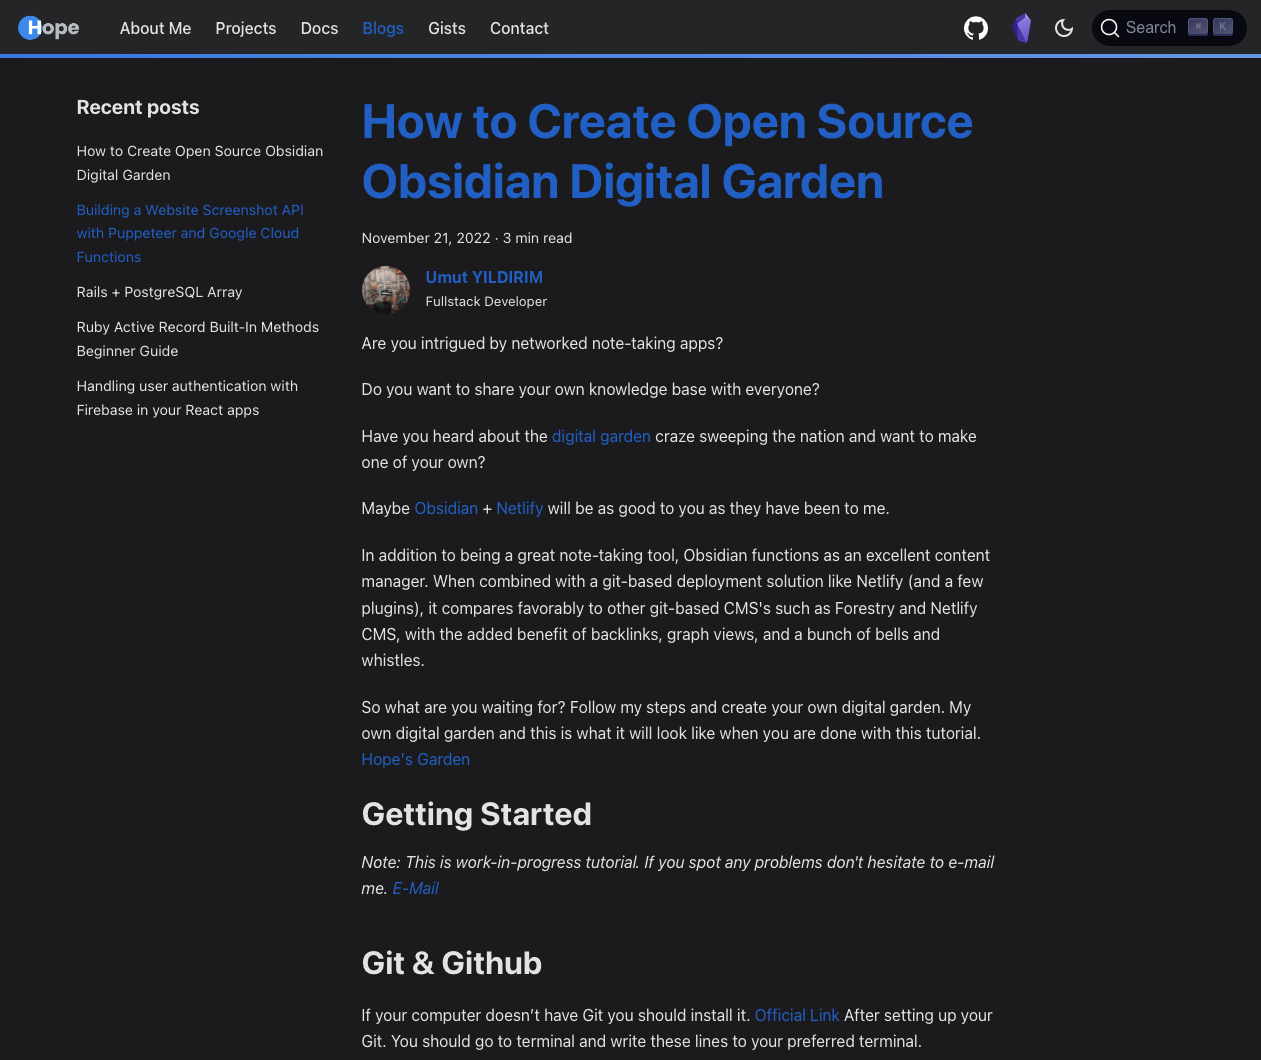This screenshot has height=1060, width=1261.
Task: Open About Me in the navbar
Action: coord(155,28)
